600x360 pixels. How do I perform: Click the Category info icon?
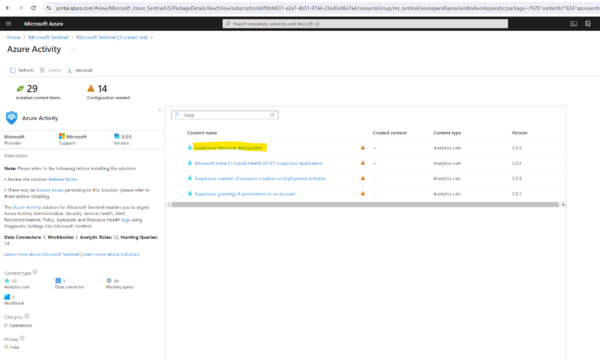tap(27, 316)
